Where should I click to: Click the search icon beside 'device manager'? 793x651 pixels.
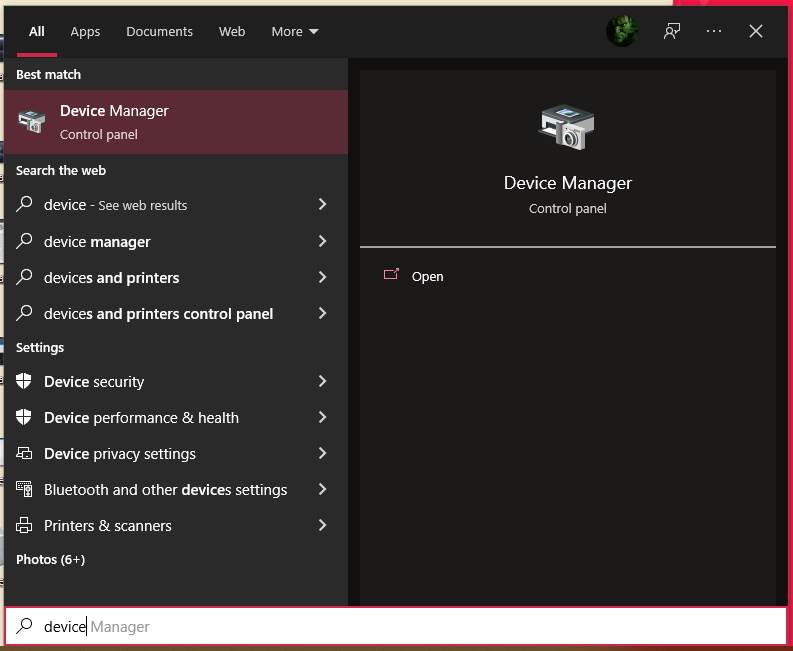[x=24, y=241]
